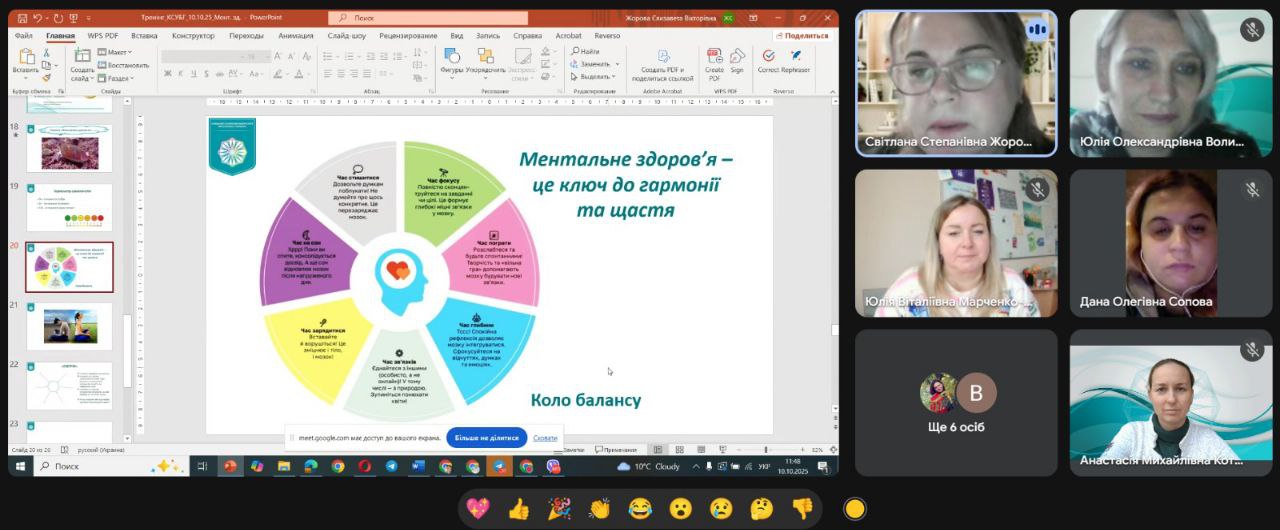Expand the Выделить select dropdown
This screenshot has height=530, width=1280.
coord(595,76)
